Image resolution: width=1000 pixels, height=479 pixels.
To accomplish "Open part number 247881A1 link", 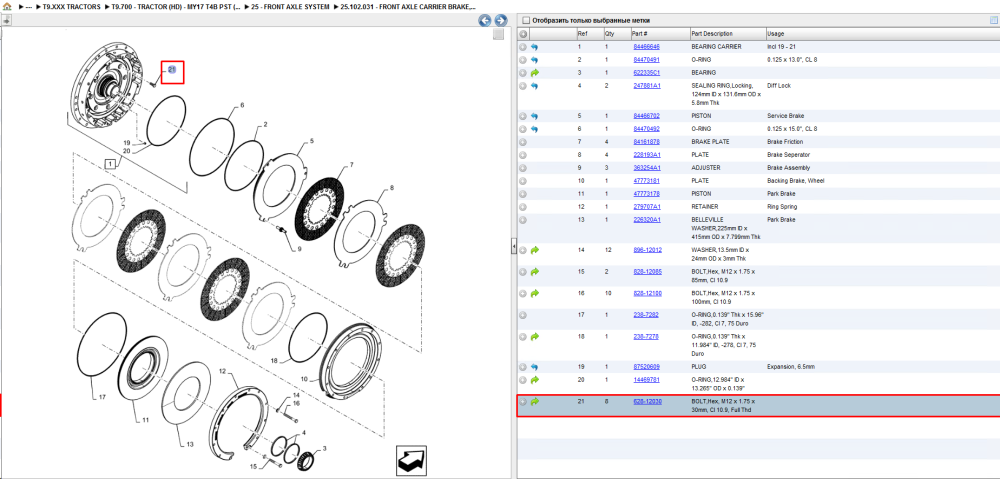I will coord(647,85).
